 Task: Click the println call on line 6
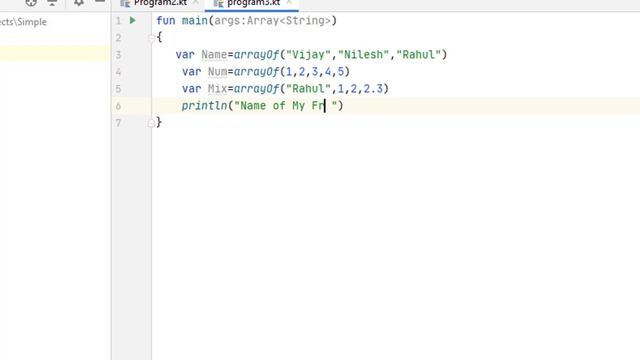point(204,106)
